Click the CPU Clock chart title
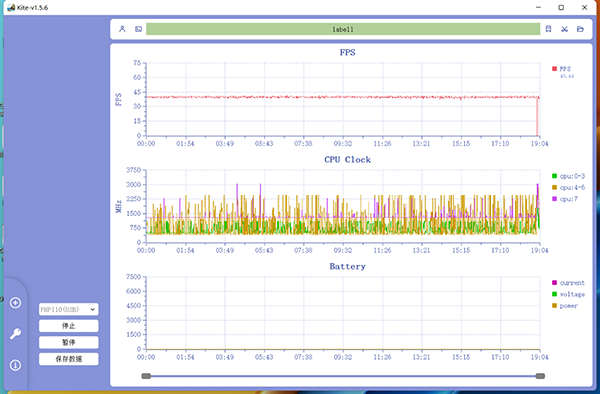 (x=347, y=160)
